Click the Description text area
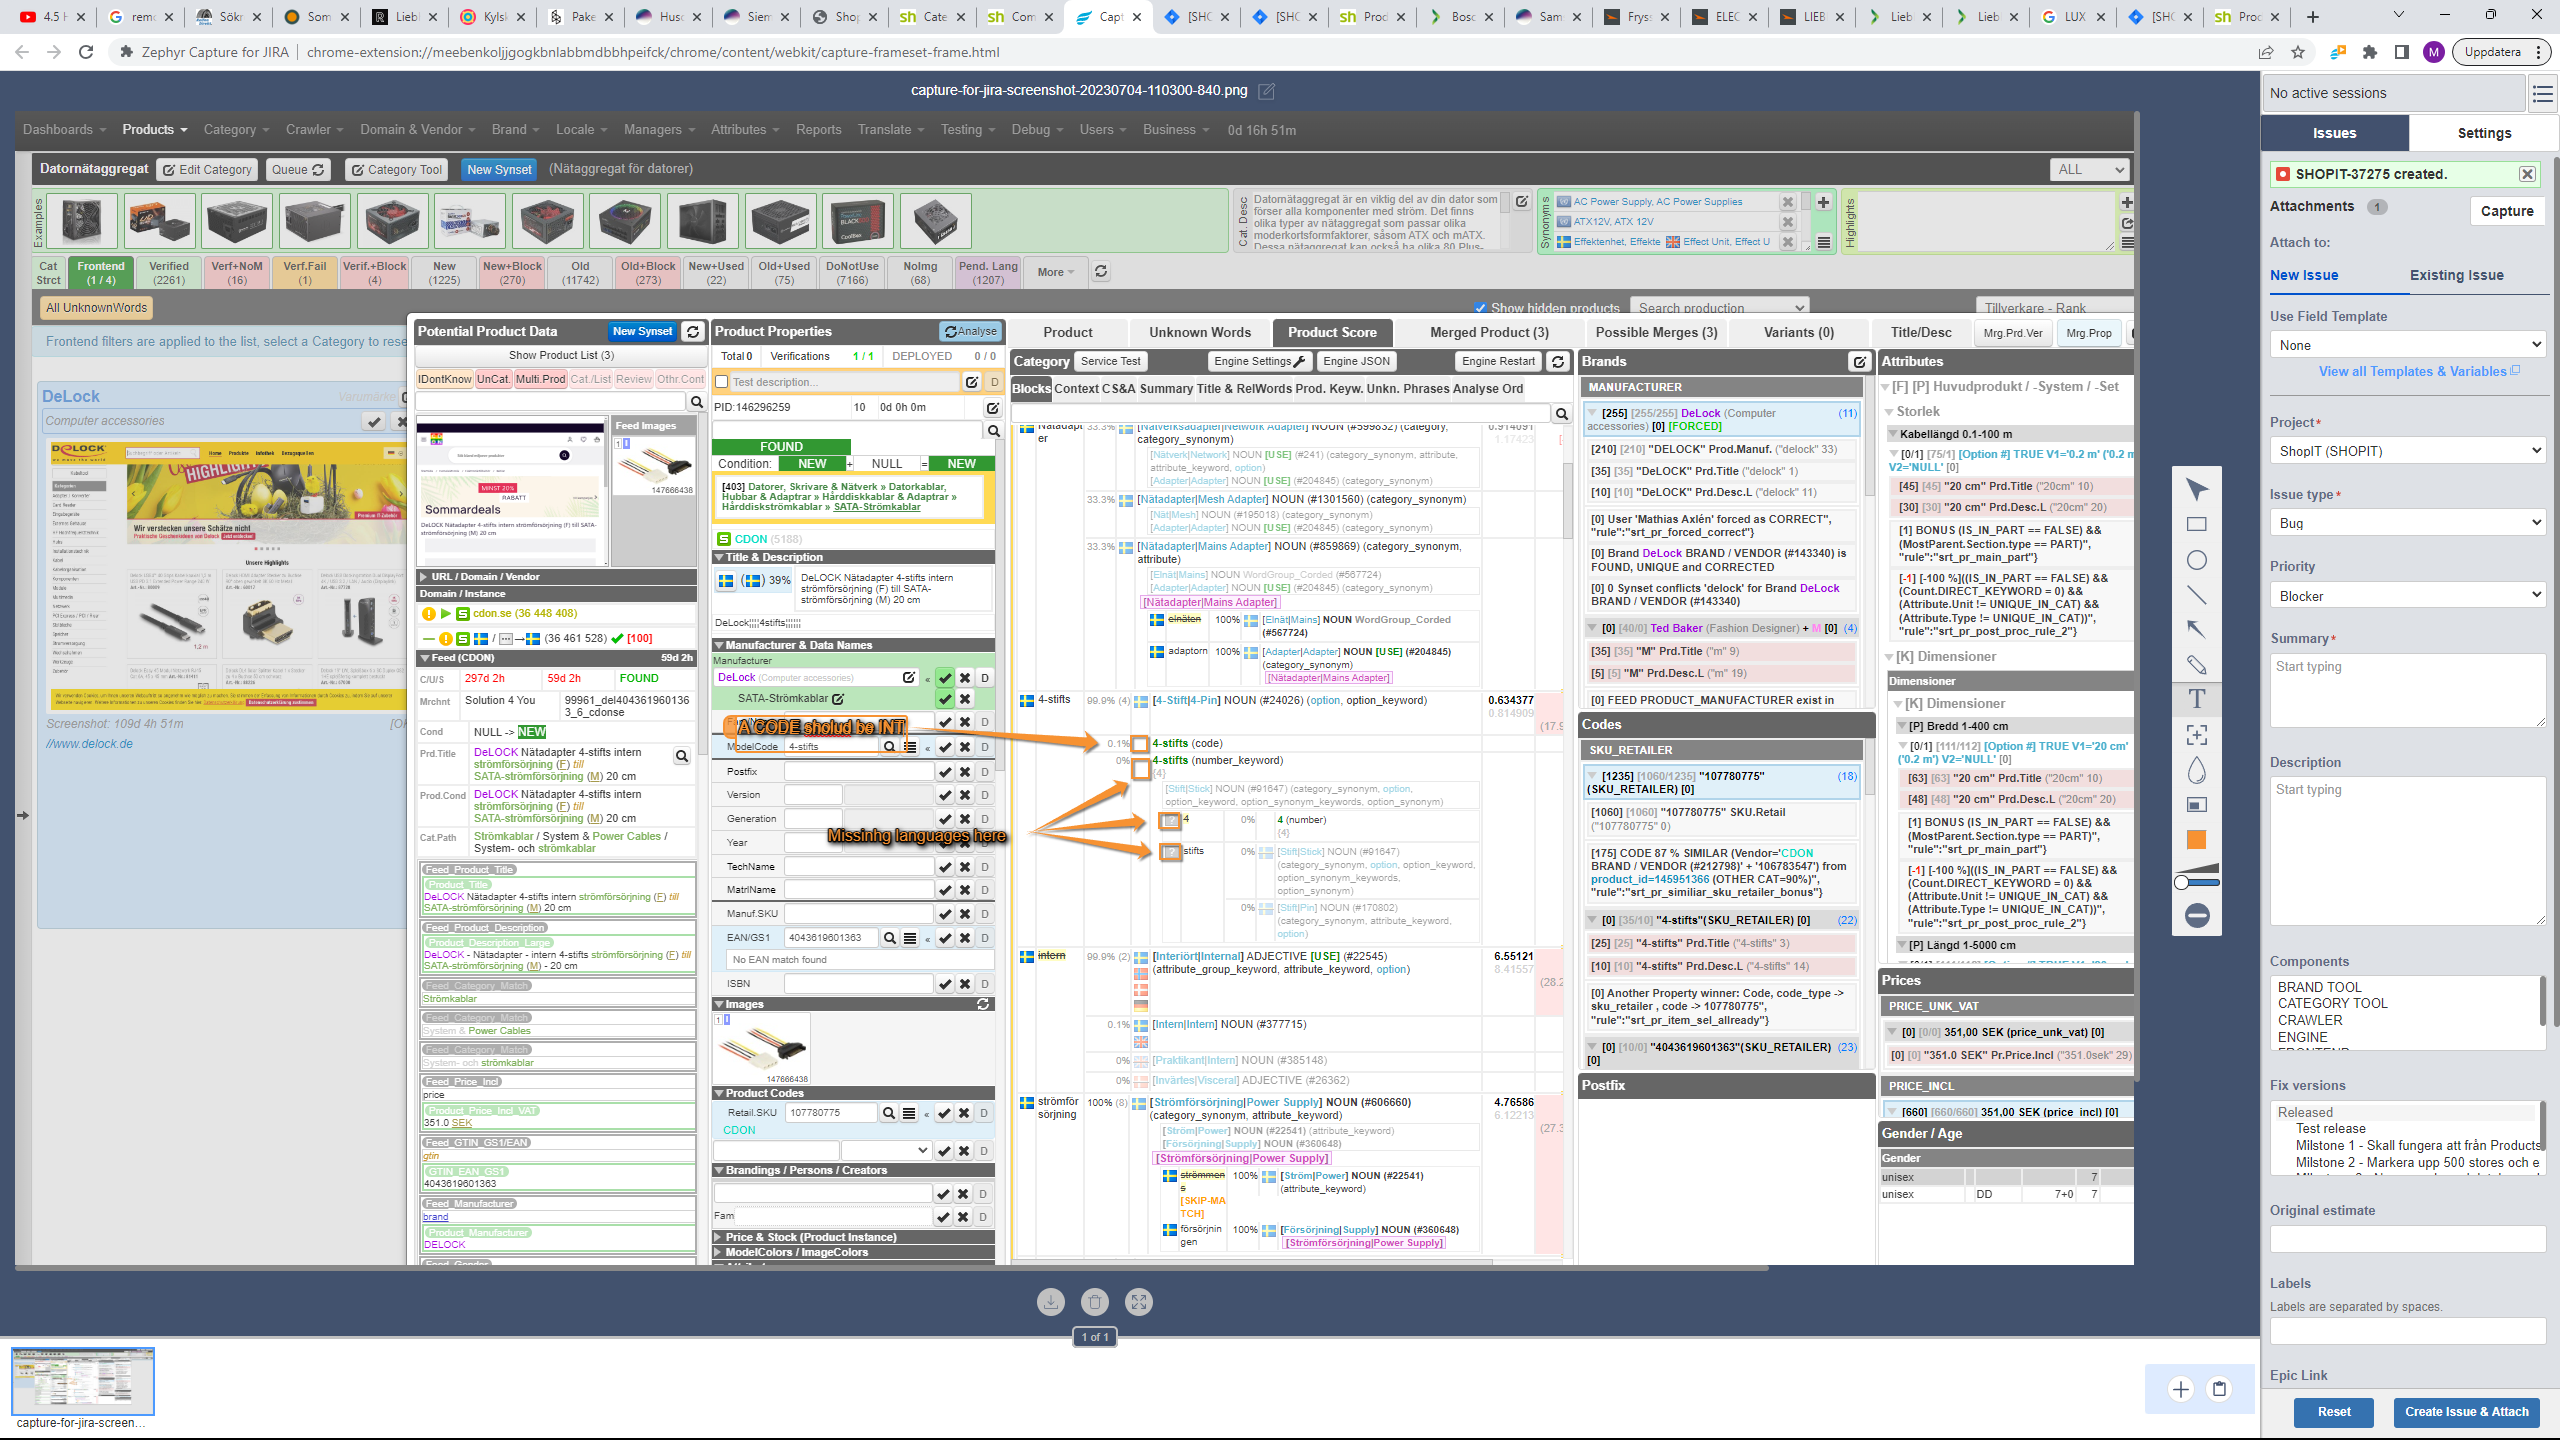This screenshot has height=1440, width=2560. (x=2408, y=851)
